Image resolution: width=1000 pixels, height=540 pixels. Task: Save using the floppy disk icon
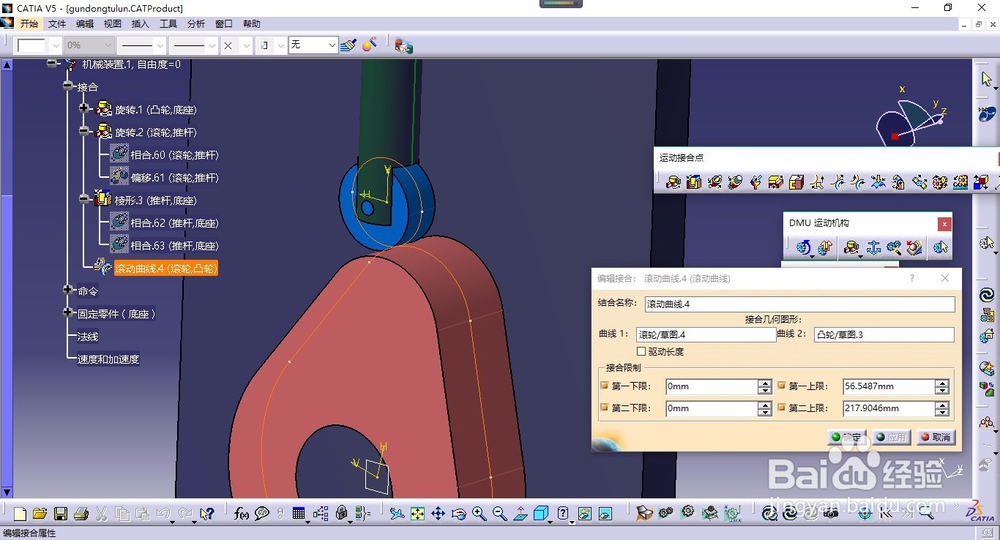[61, 514]
